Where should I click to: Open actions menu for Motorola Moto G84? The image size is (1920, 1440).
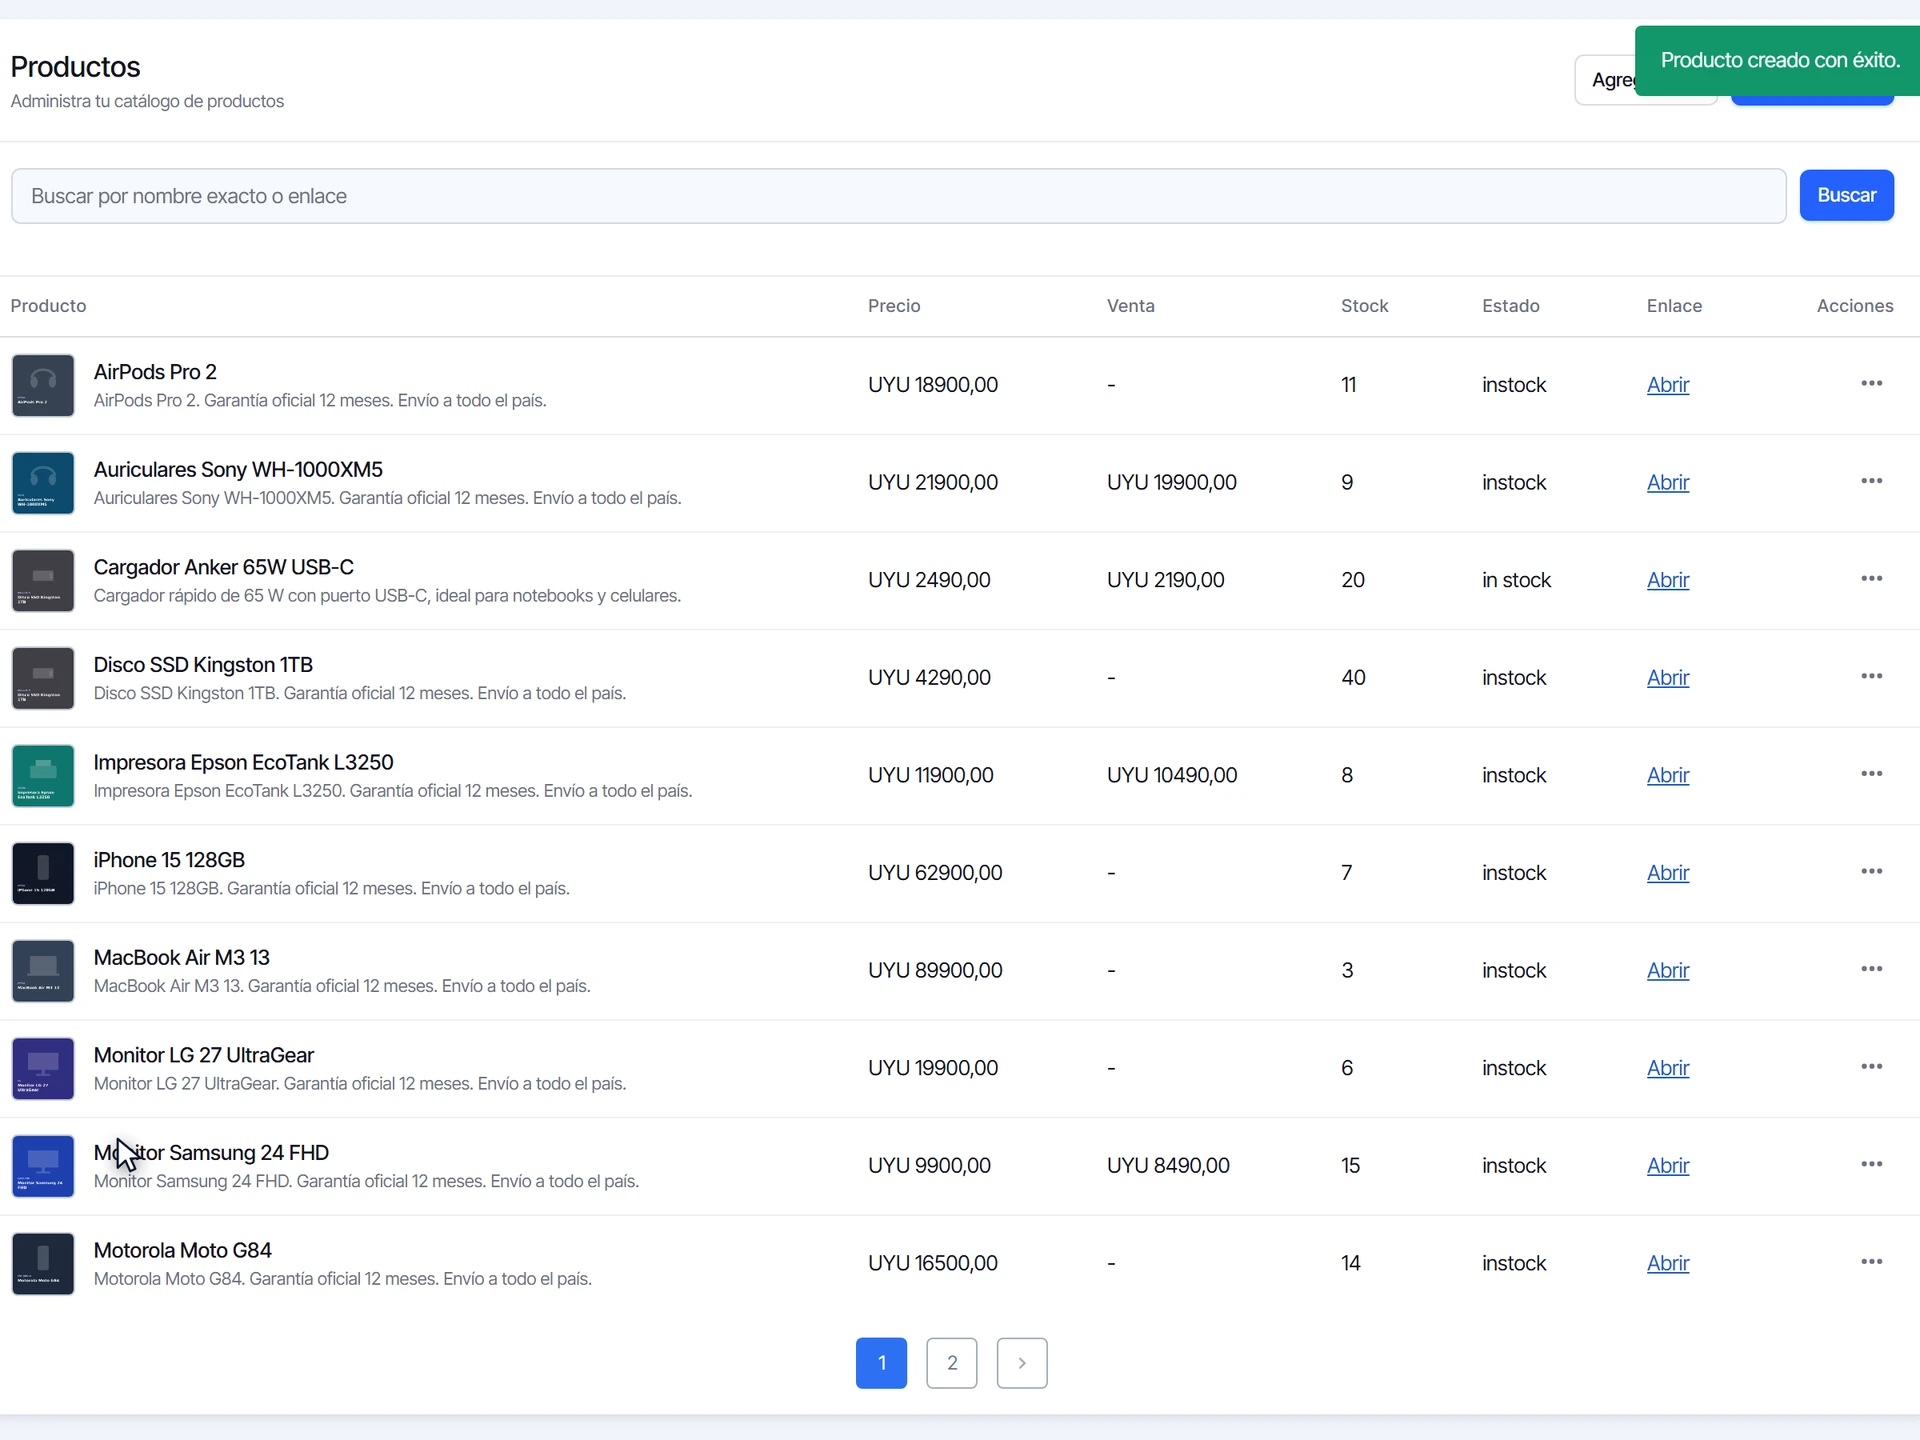(1871, 1262)
